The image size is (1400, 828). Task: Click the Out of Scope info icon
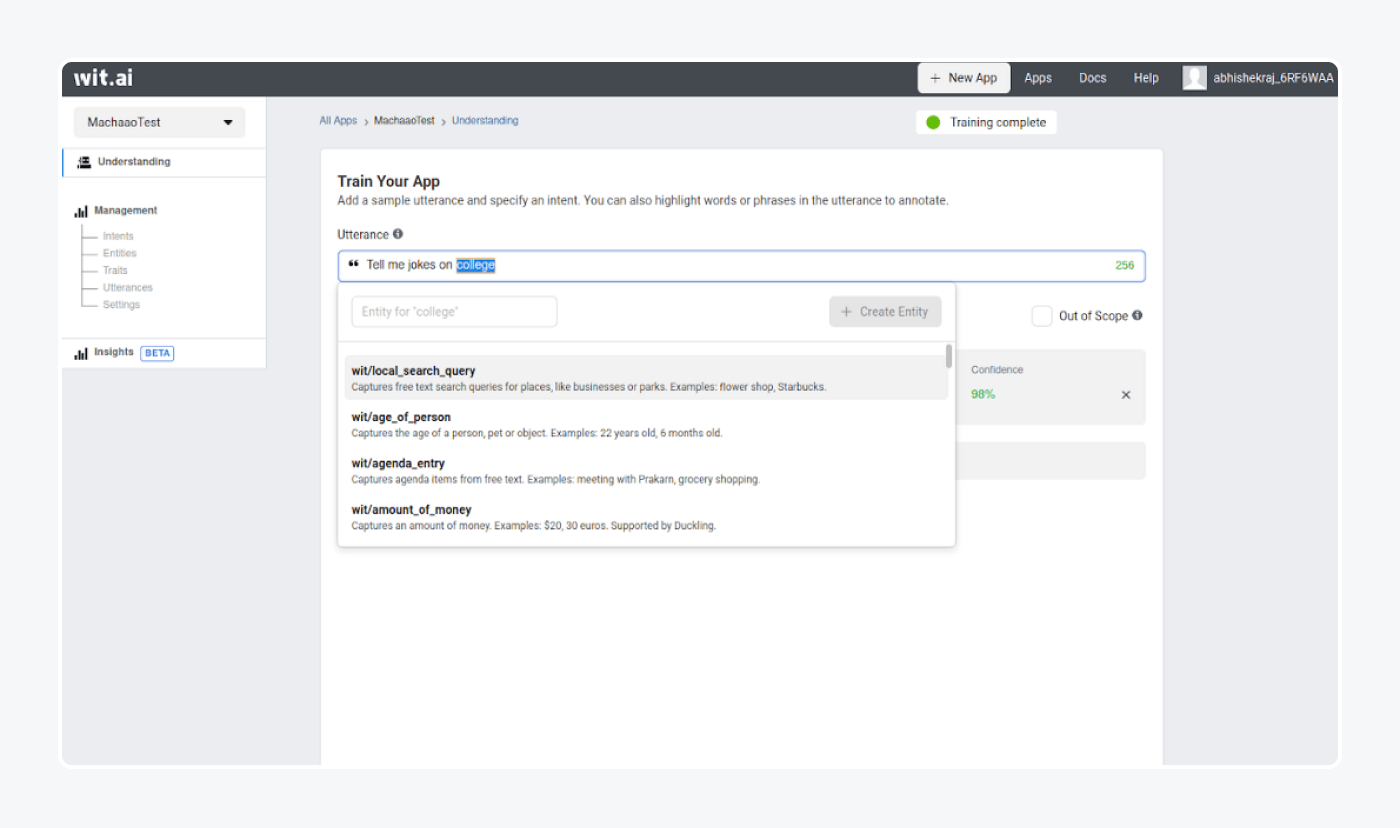[1137, 315]
